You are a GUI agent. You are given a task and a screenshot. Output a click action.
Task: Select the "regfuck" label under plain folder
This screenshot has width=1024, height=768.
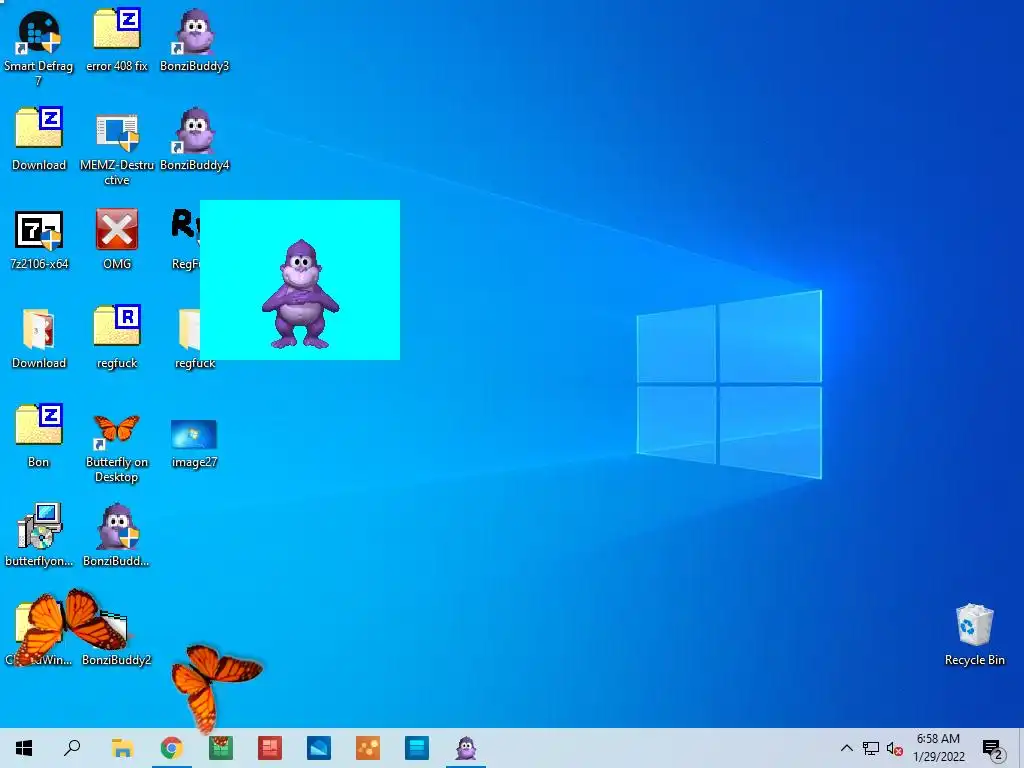(195, 363)
